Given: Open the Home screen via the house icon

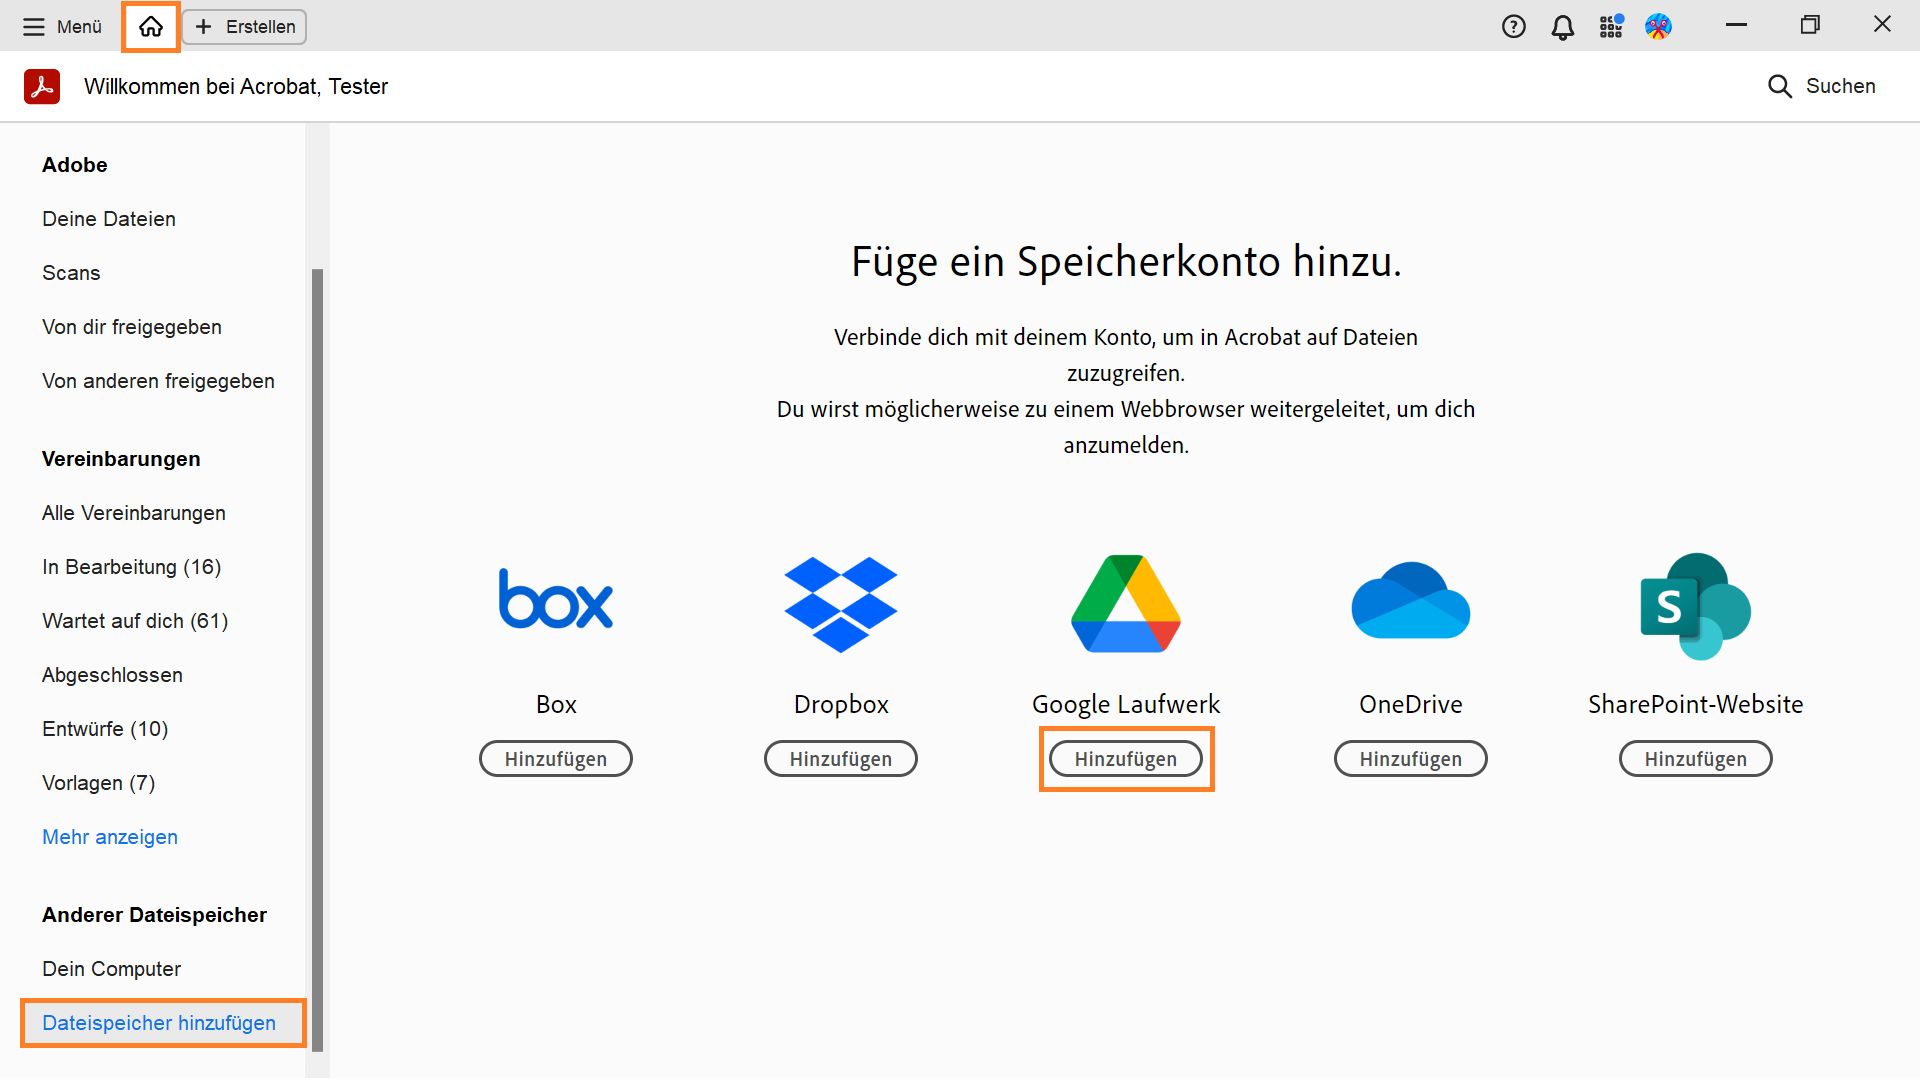Looking at the screenshot, I should tap(150, 27).
